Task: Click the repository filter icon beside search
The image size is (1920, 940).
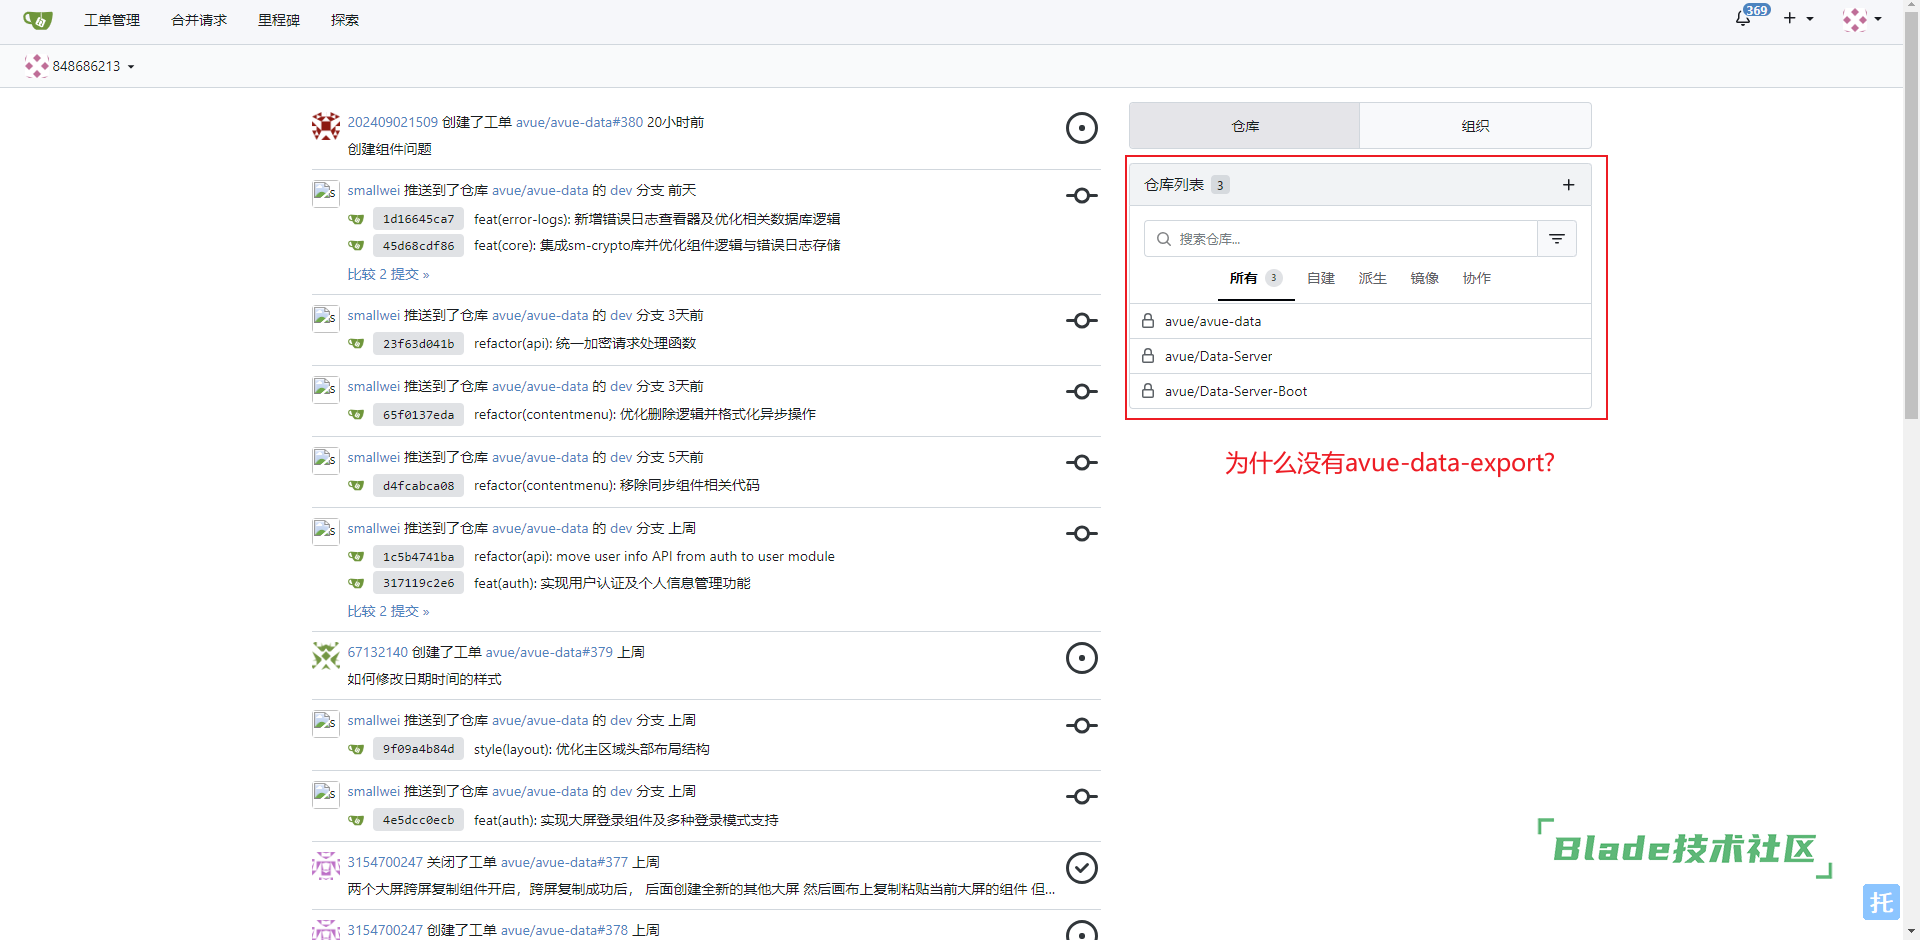Action: [x=1556, y=239]
